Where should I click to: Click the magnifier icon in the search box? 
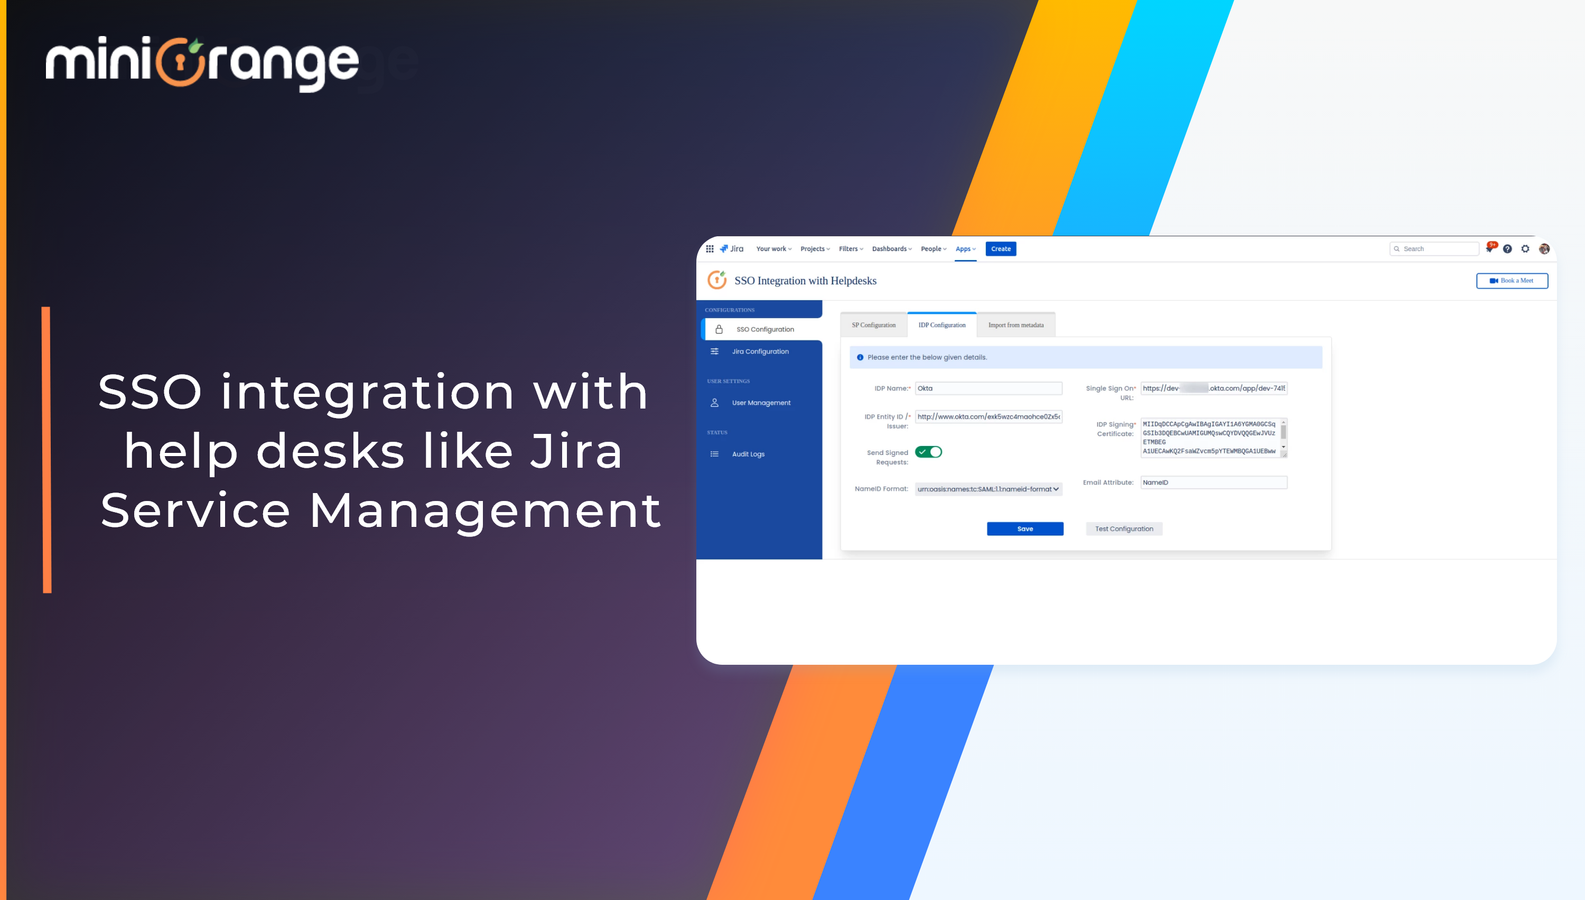coord(1397,249)
